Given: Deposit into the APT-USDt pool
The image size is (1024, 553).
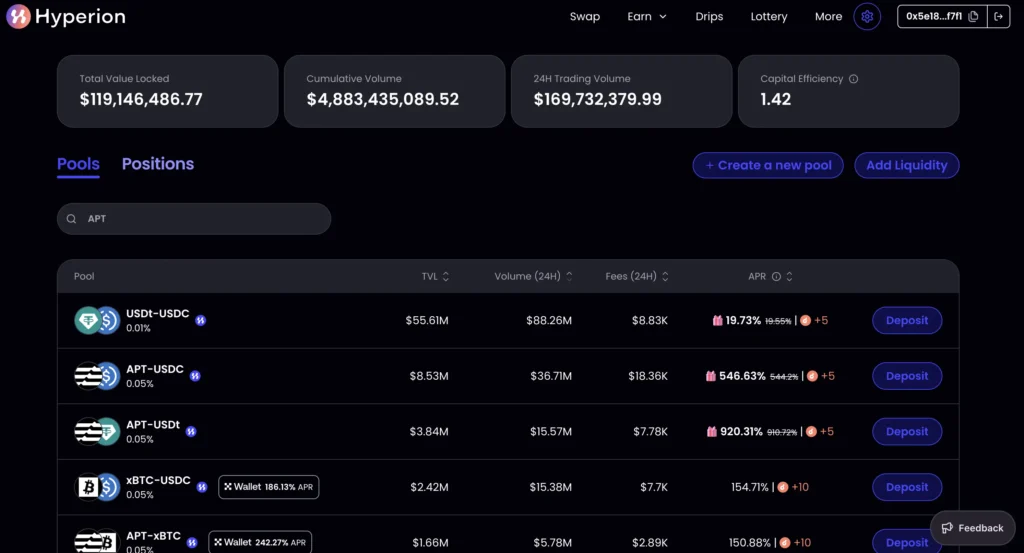Looking at the screenshot, I should (907, 432).
